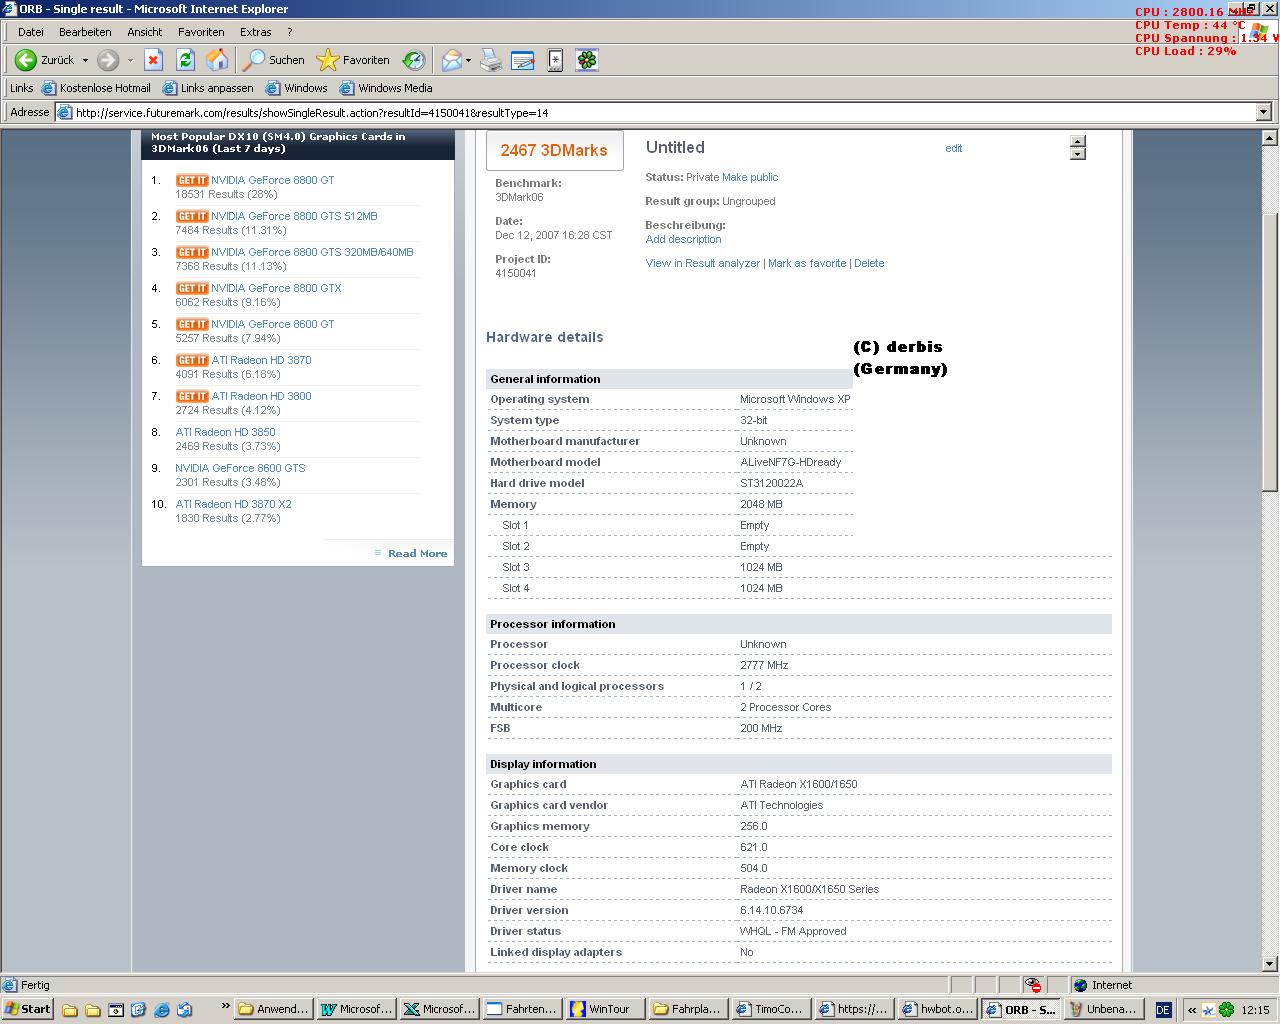Click Add description link
This screenshot has height=1024, width=1280.
683,239
